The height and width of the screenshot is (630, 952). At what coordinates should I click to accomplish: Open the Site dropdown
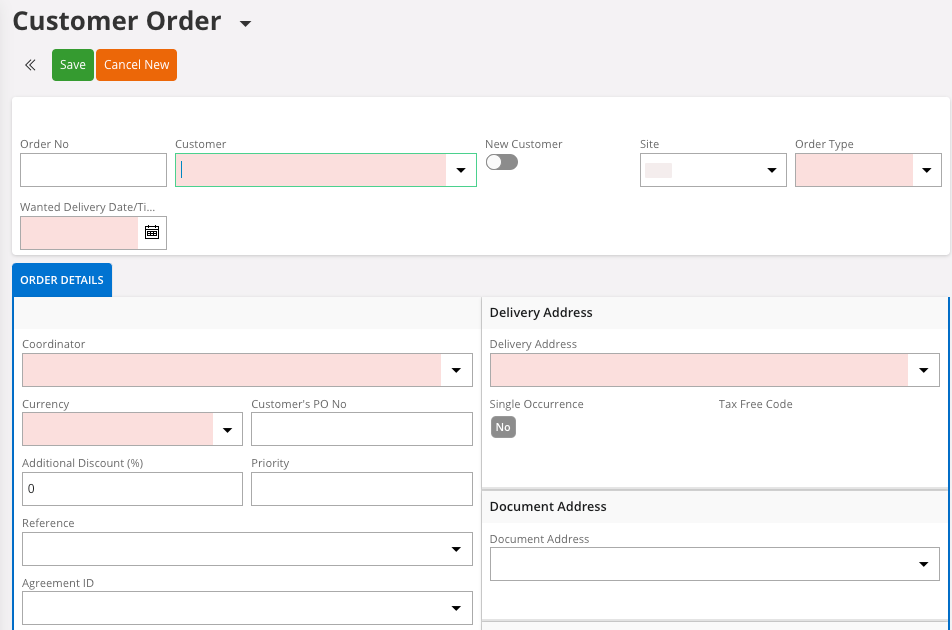click(771, 170)
